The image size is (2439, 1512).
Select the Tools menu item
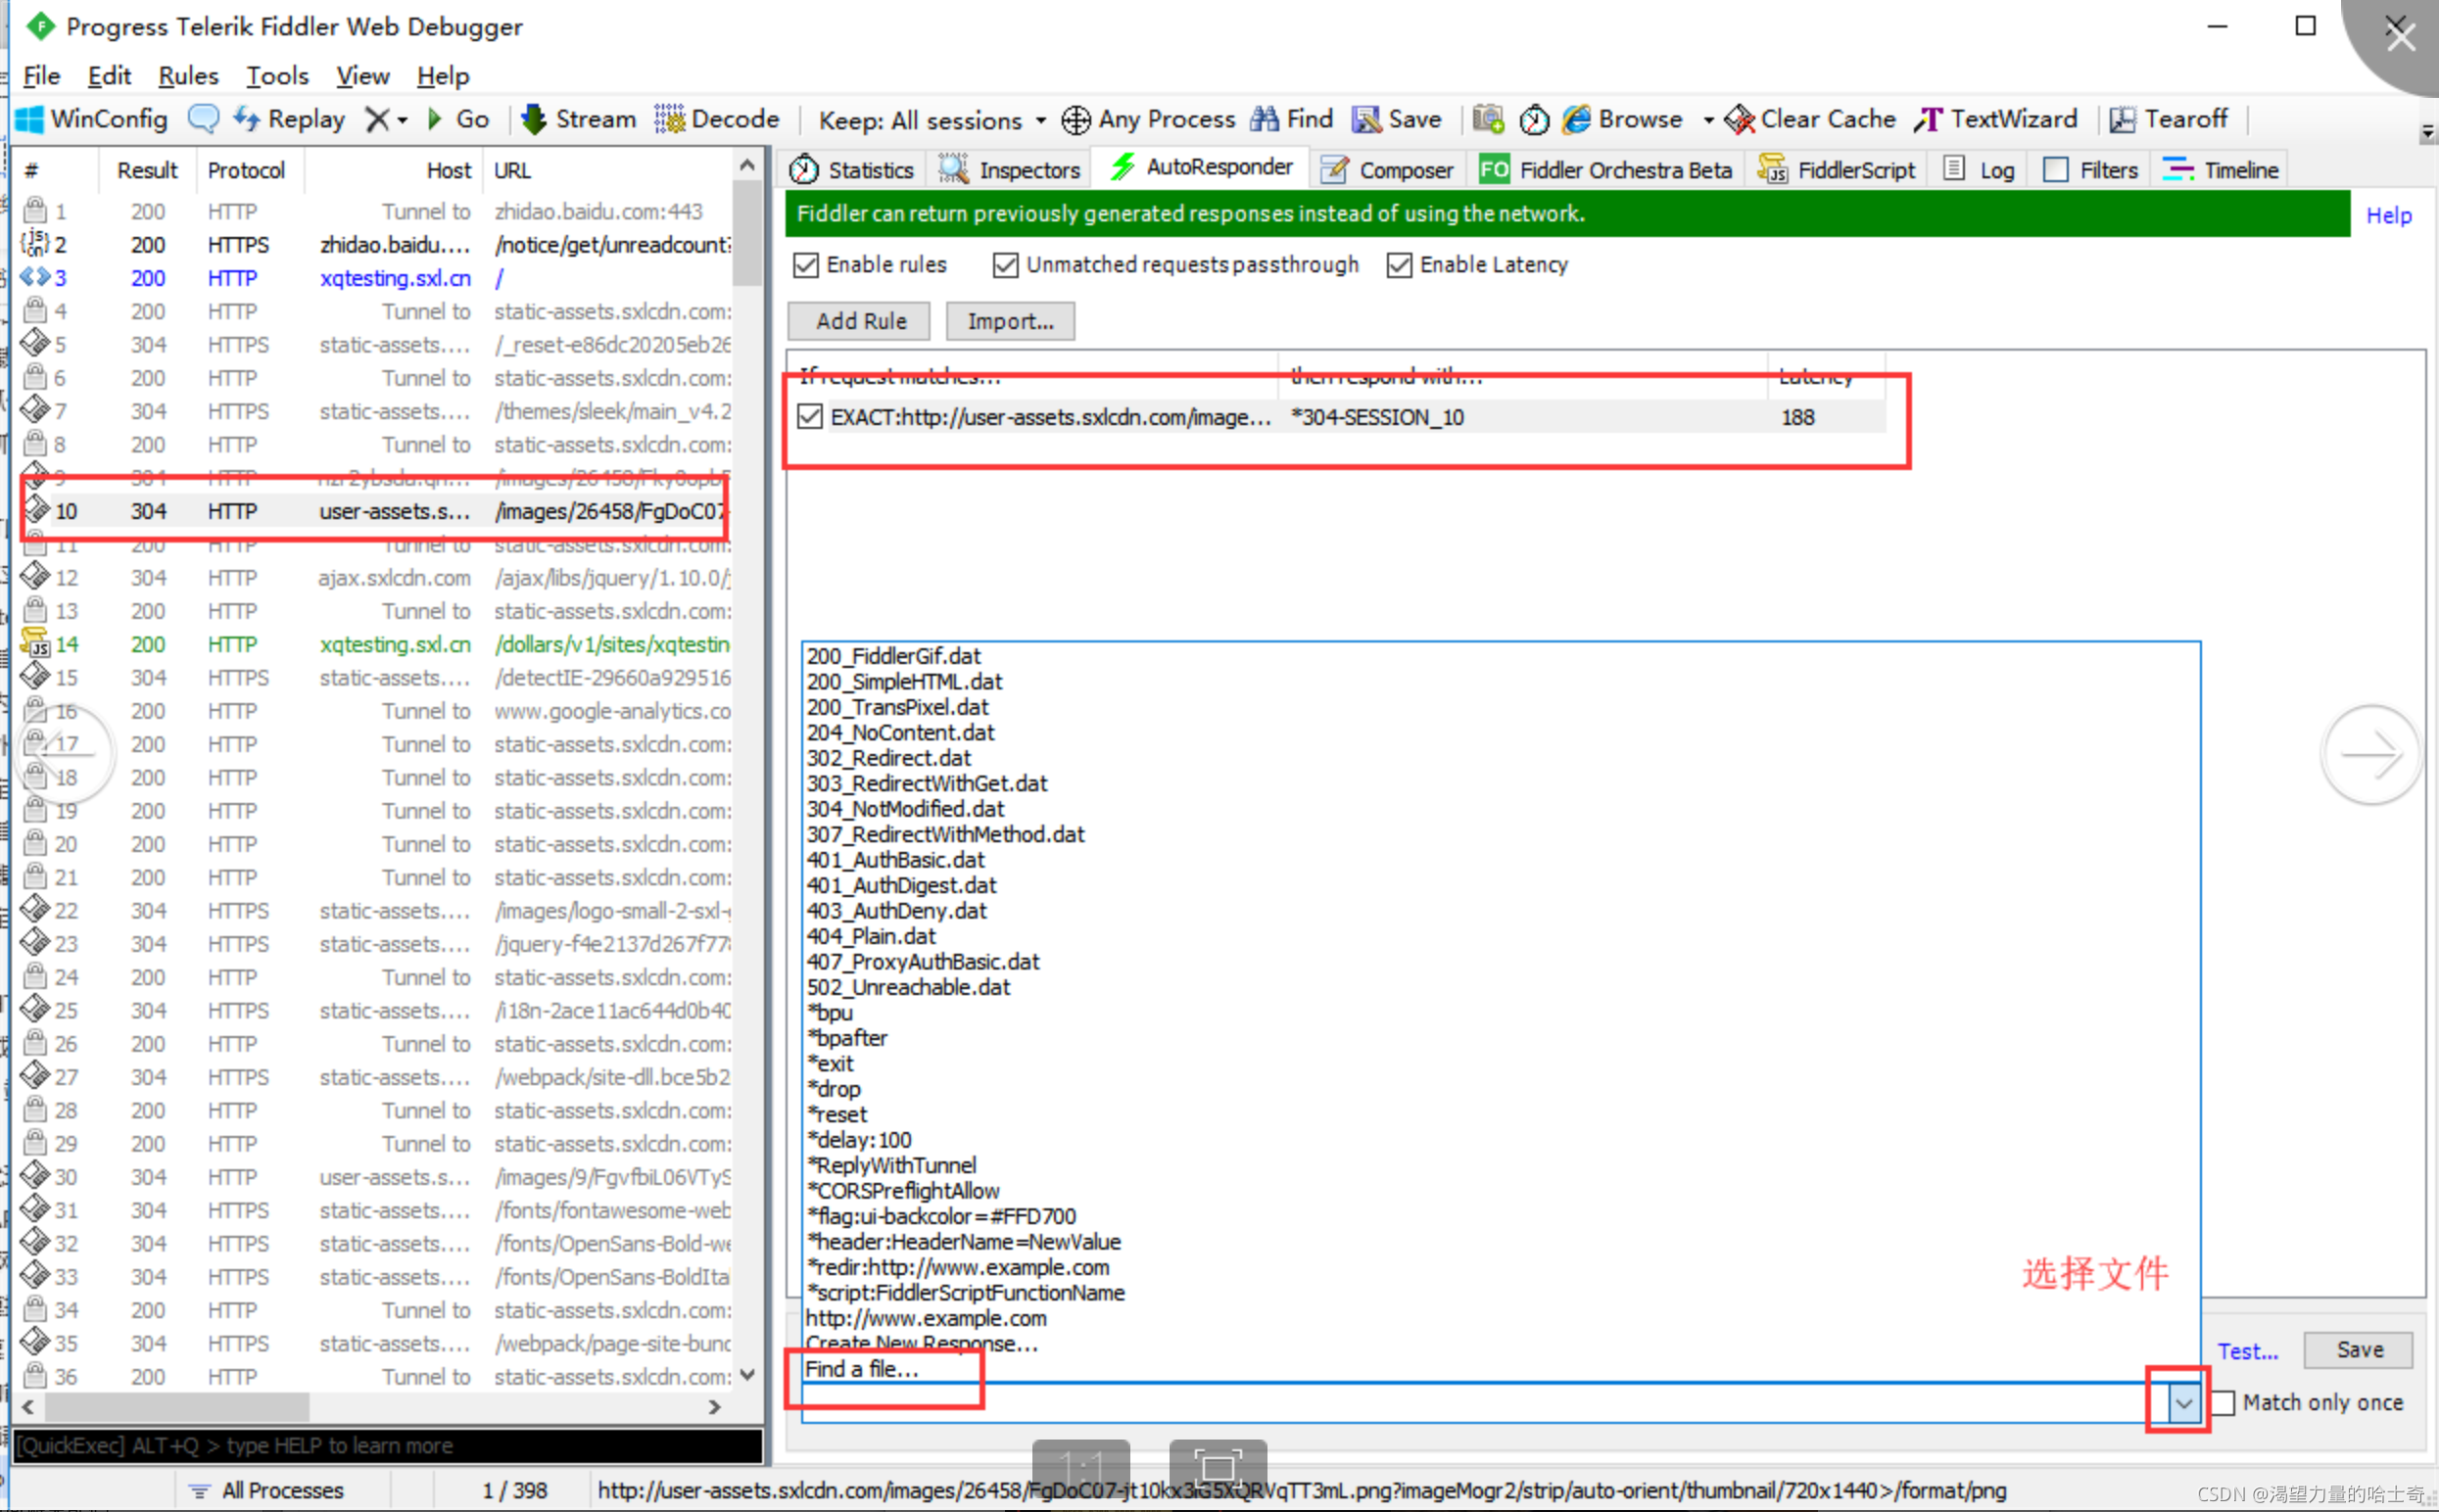(275, 78)
